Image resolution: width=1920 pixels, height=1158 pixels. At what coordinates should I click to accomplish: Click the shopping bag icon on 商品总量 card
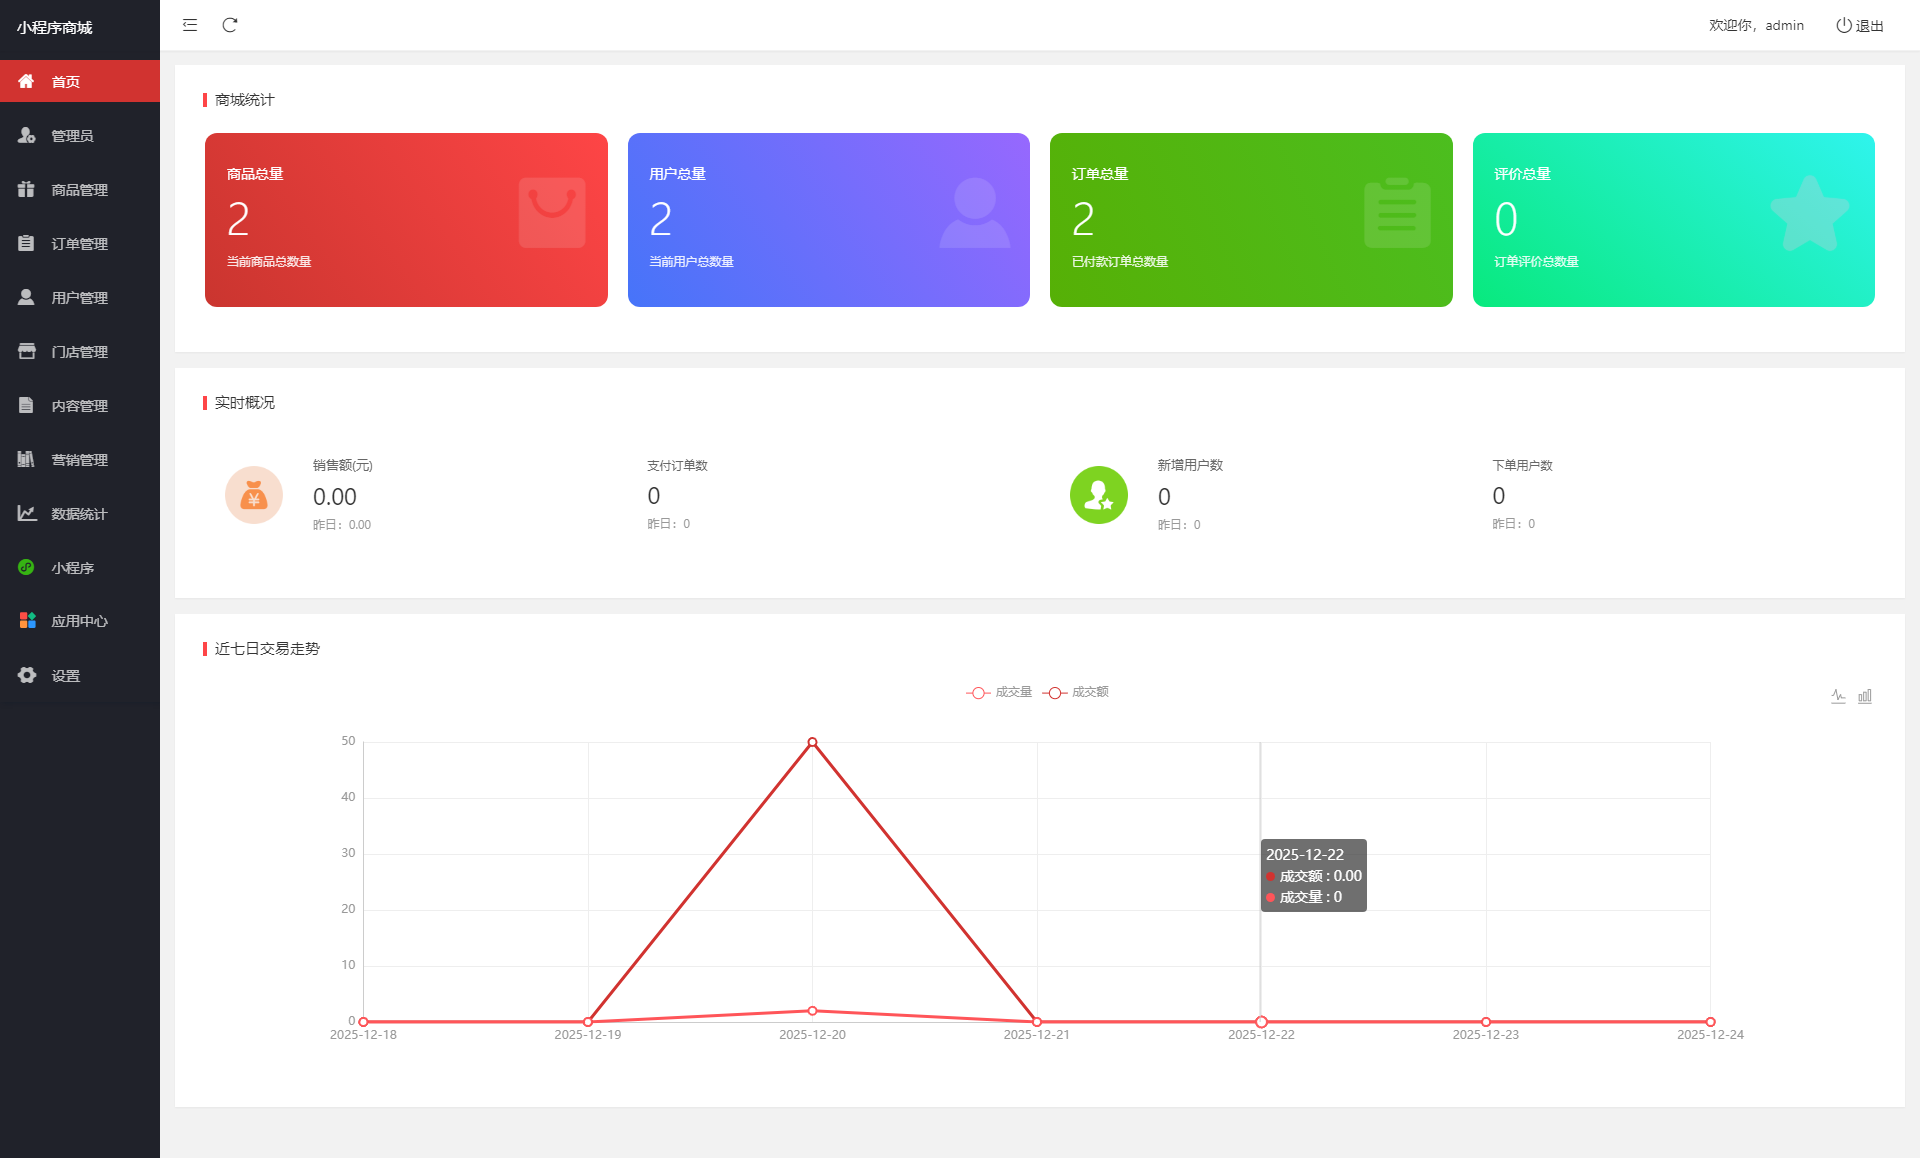point(552,213)
